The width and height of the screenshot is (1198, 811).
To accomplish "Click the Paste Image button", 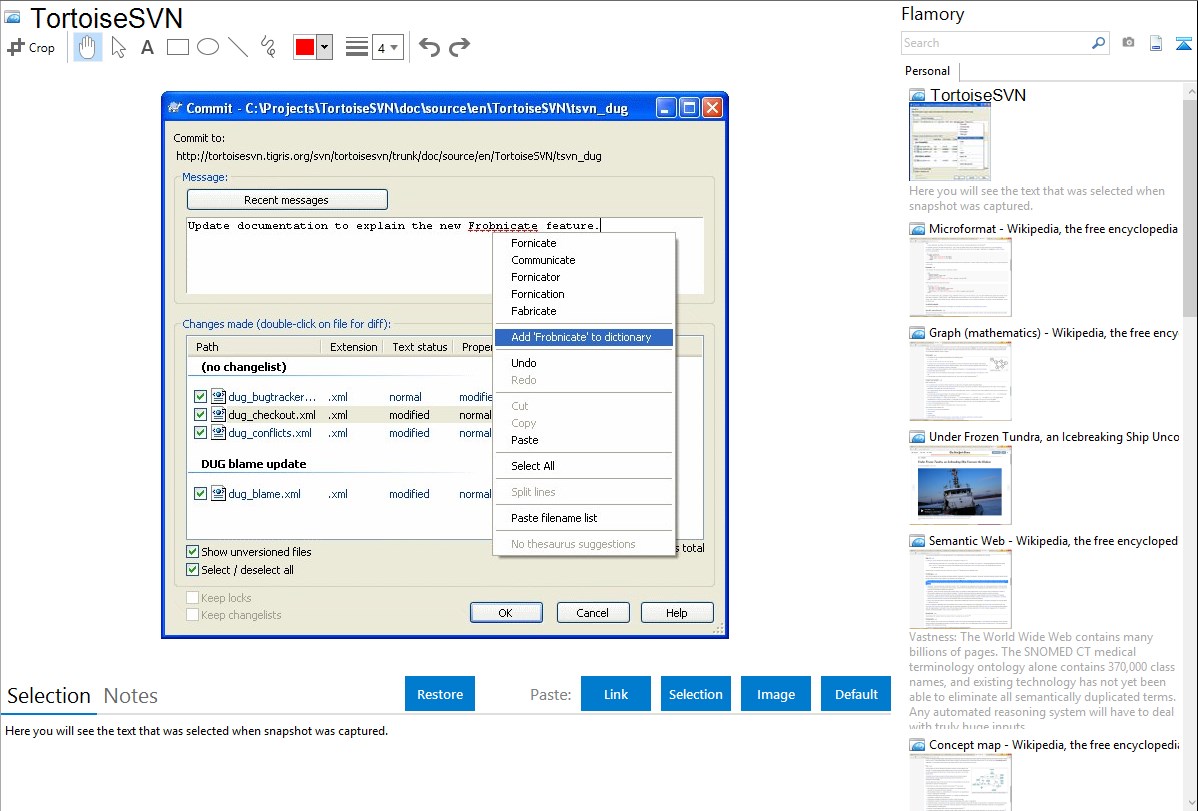I will pos(775,694).
